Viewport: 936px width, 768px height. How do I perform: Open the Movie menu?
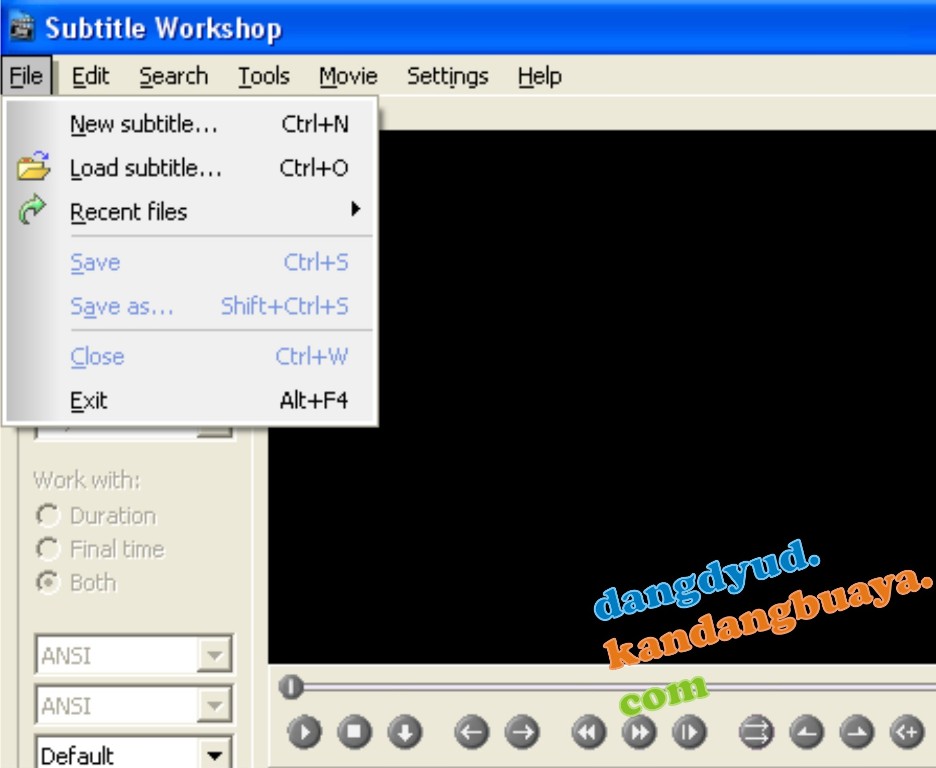348,76
